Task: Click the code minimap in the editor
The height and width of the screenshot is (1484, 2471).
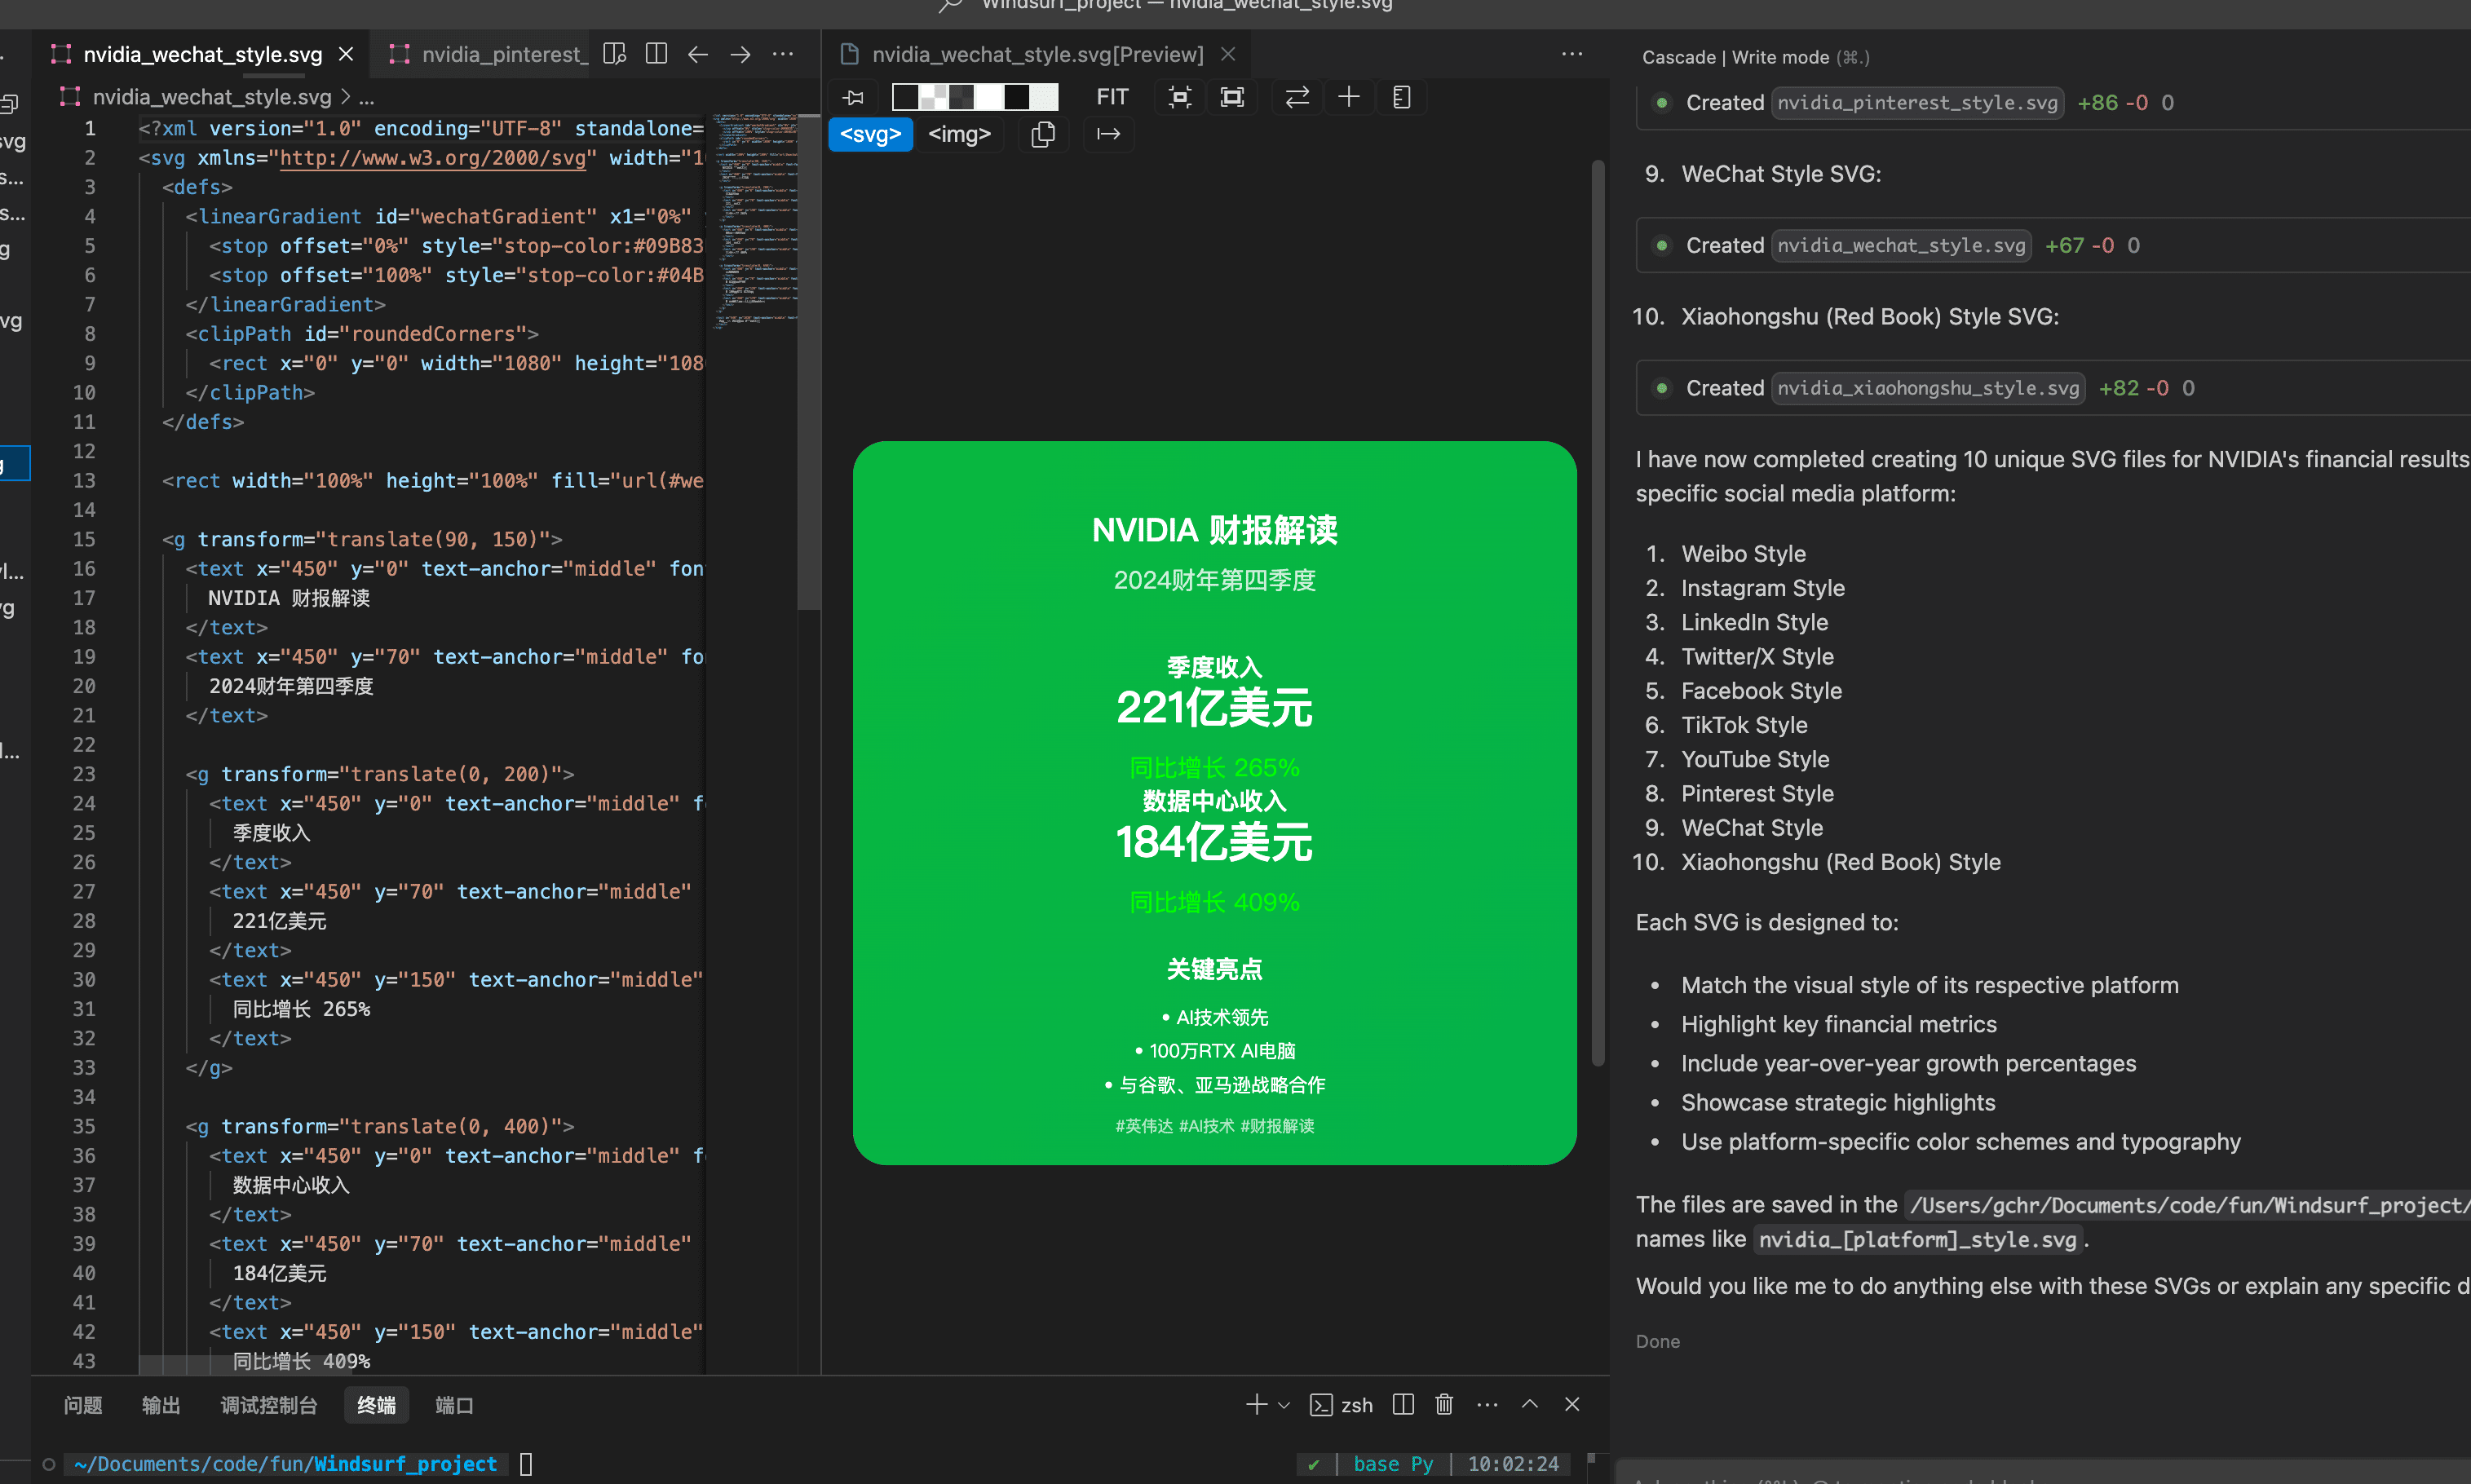Action: pyautogui.click(x=756, y=220)
